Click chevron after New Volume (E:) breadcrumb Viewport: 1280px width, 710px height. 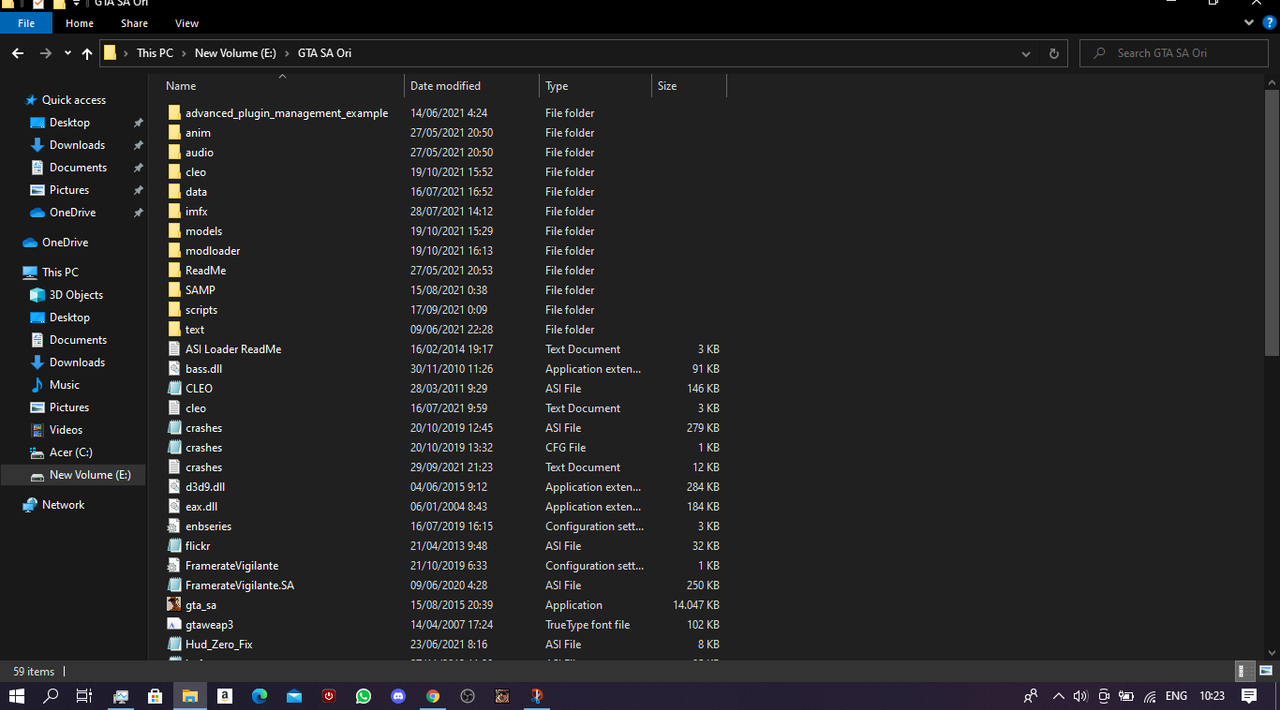(287, 53)
